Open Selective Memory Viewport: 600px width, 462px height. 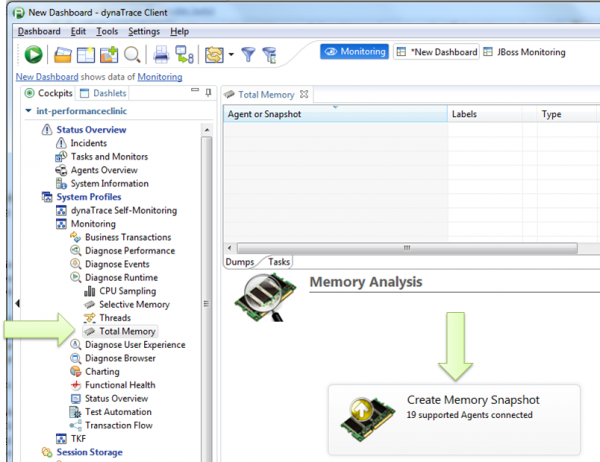point(134,305)
